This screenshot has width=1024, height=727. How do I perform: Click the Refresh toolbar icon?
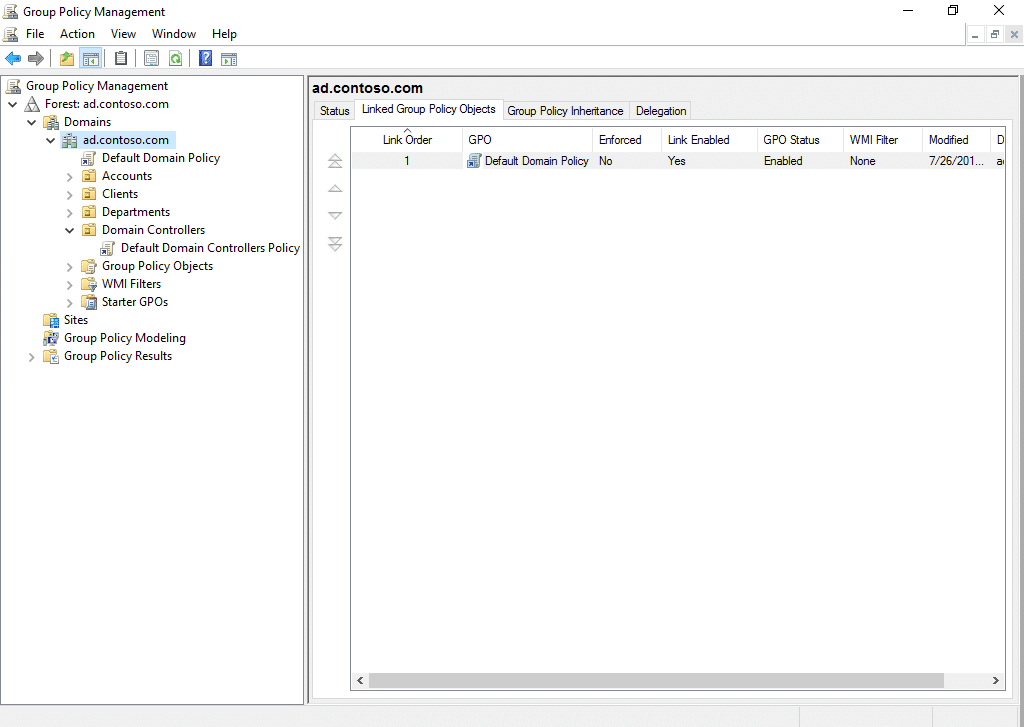coord(175,59)
